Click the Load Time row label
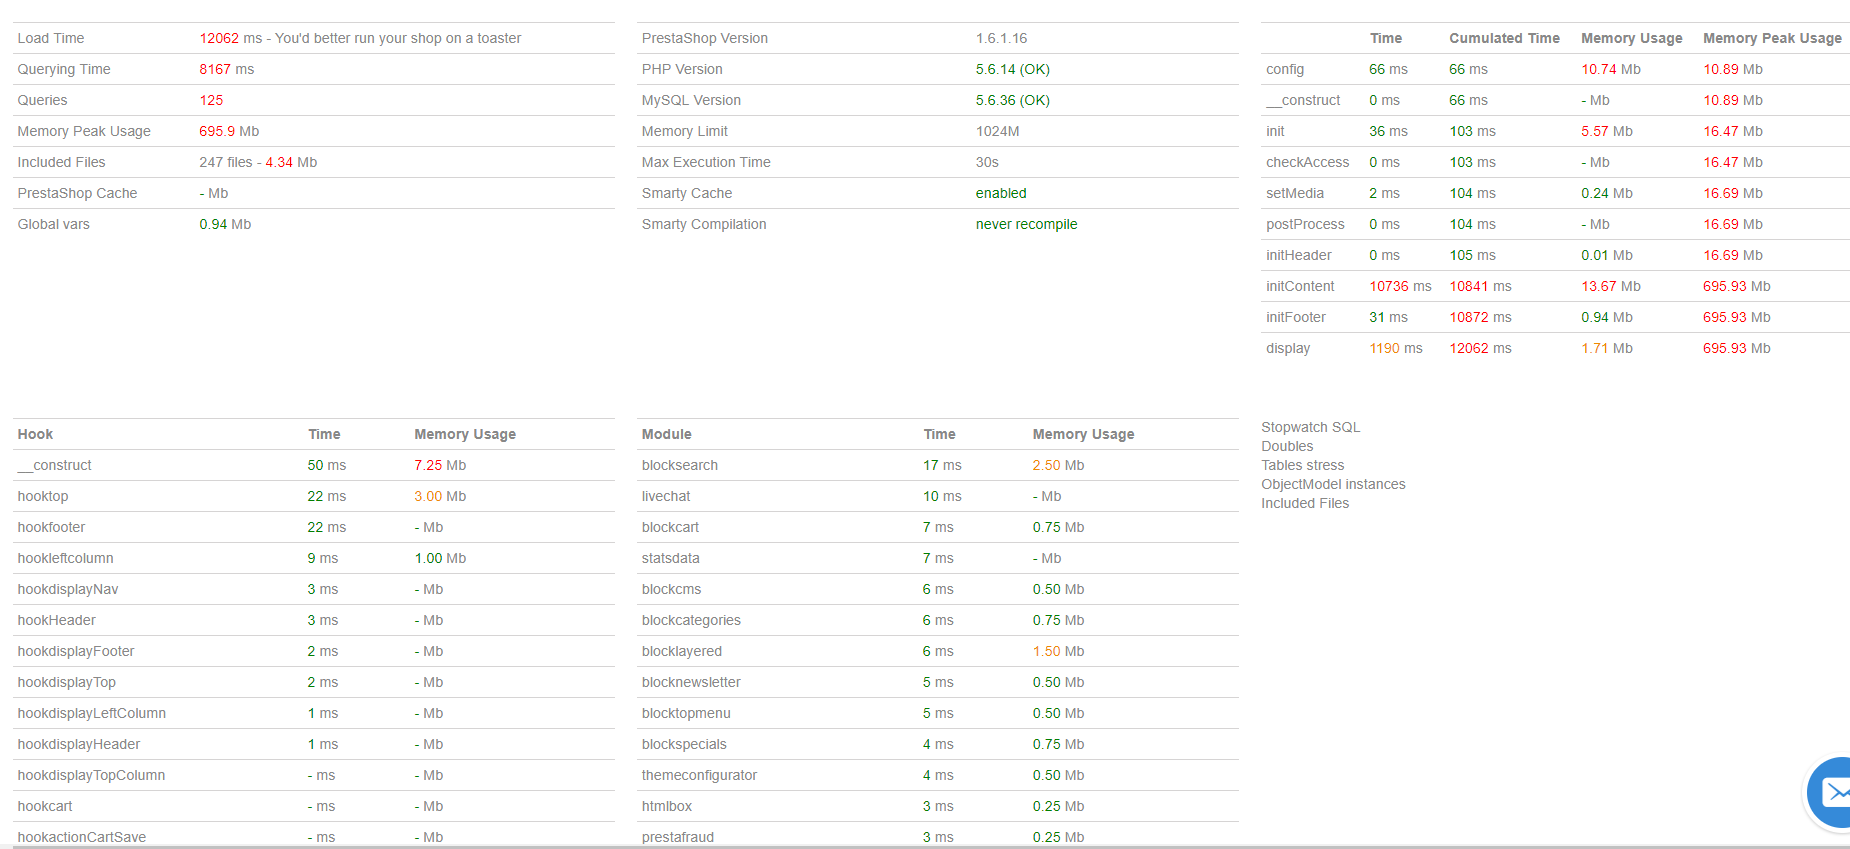Image resolution: width=1850 pixels, height=849 pixels. tap(51, 38)
